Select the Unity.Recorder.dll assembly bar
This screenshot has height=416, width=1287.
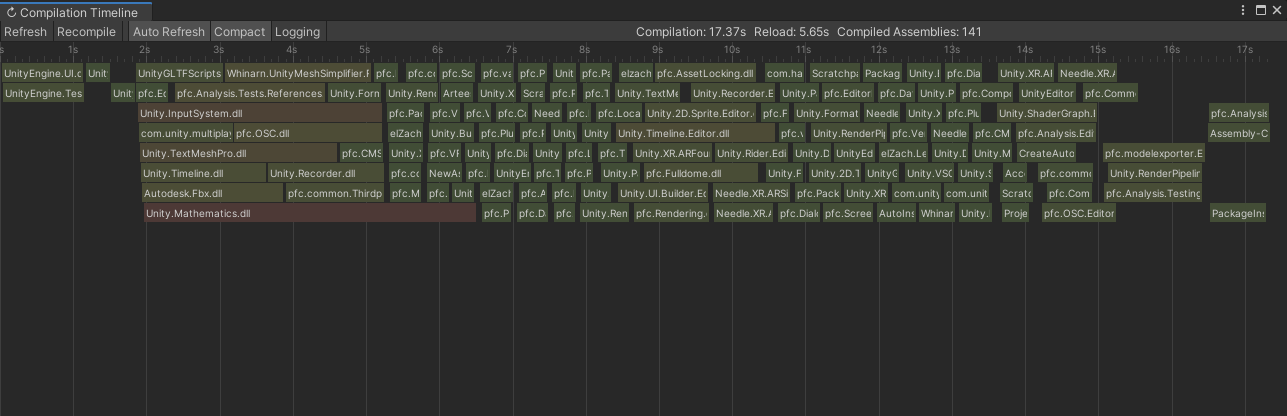pyautogui.click(x=326, y=173)
